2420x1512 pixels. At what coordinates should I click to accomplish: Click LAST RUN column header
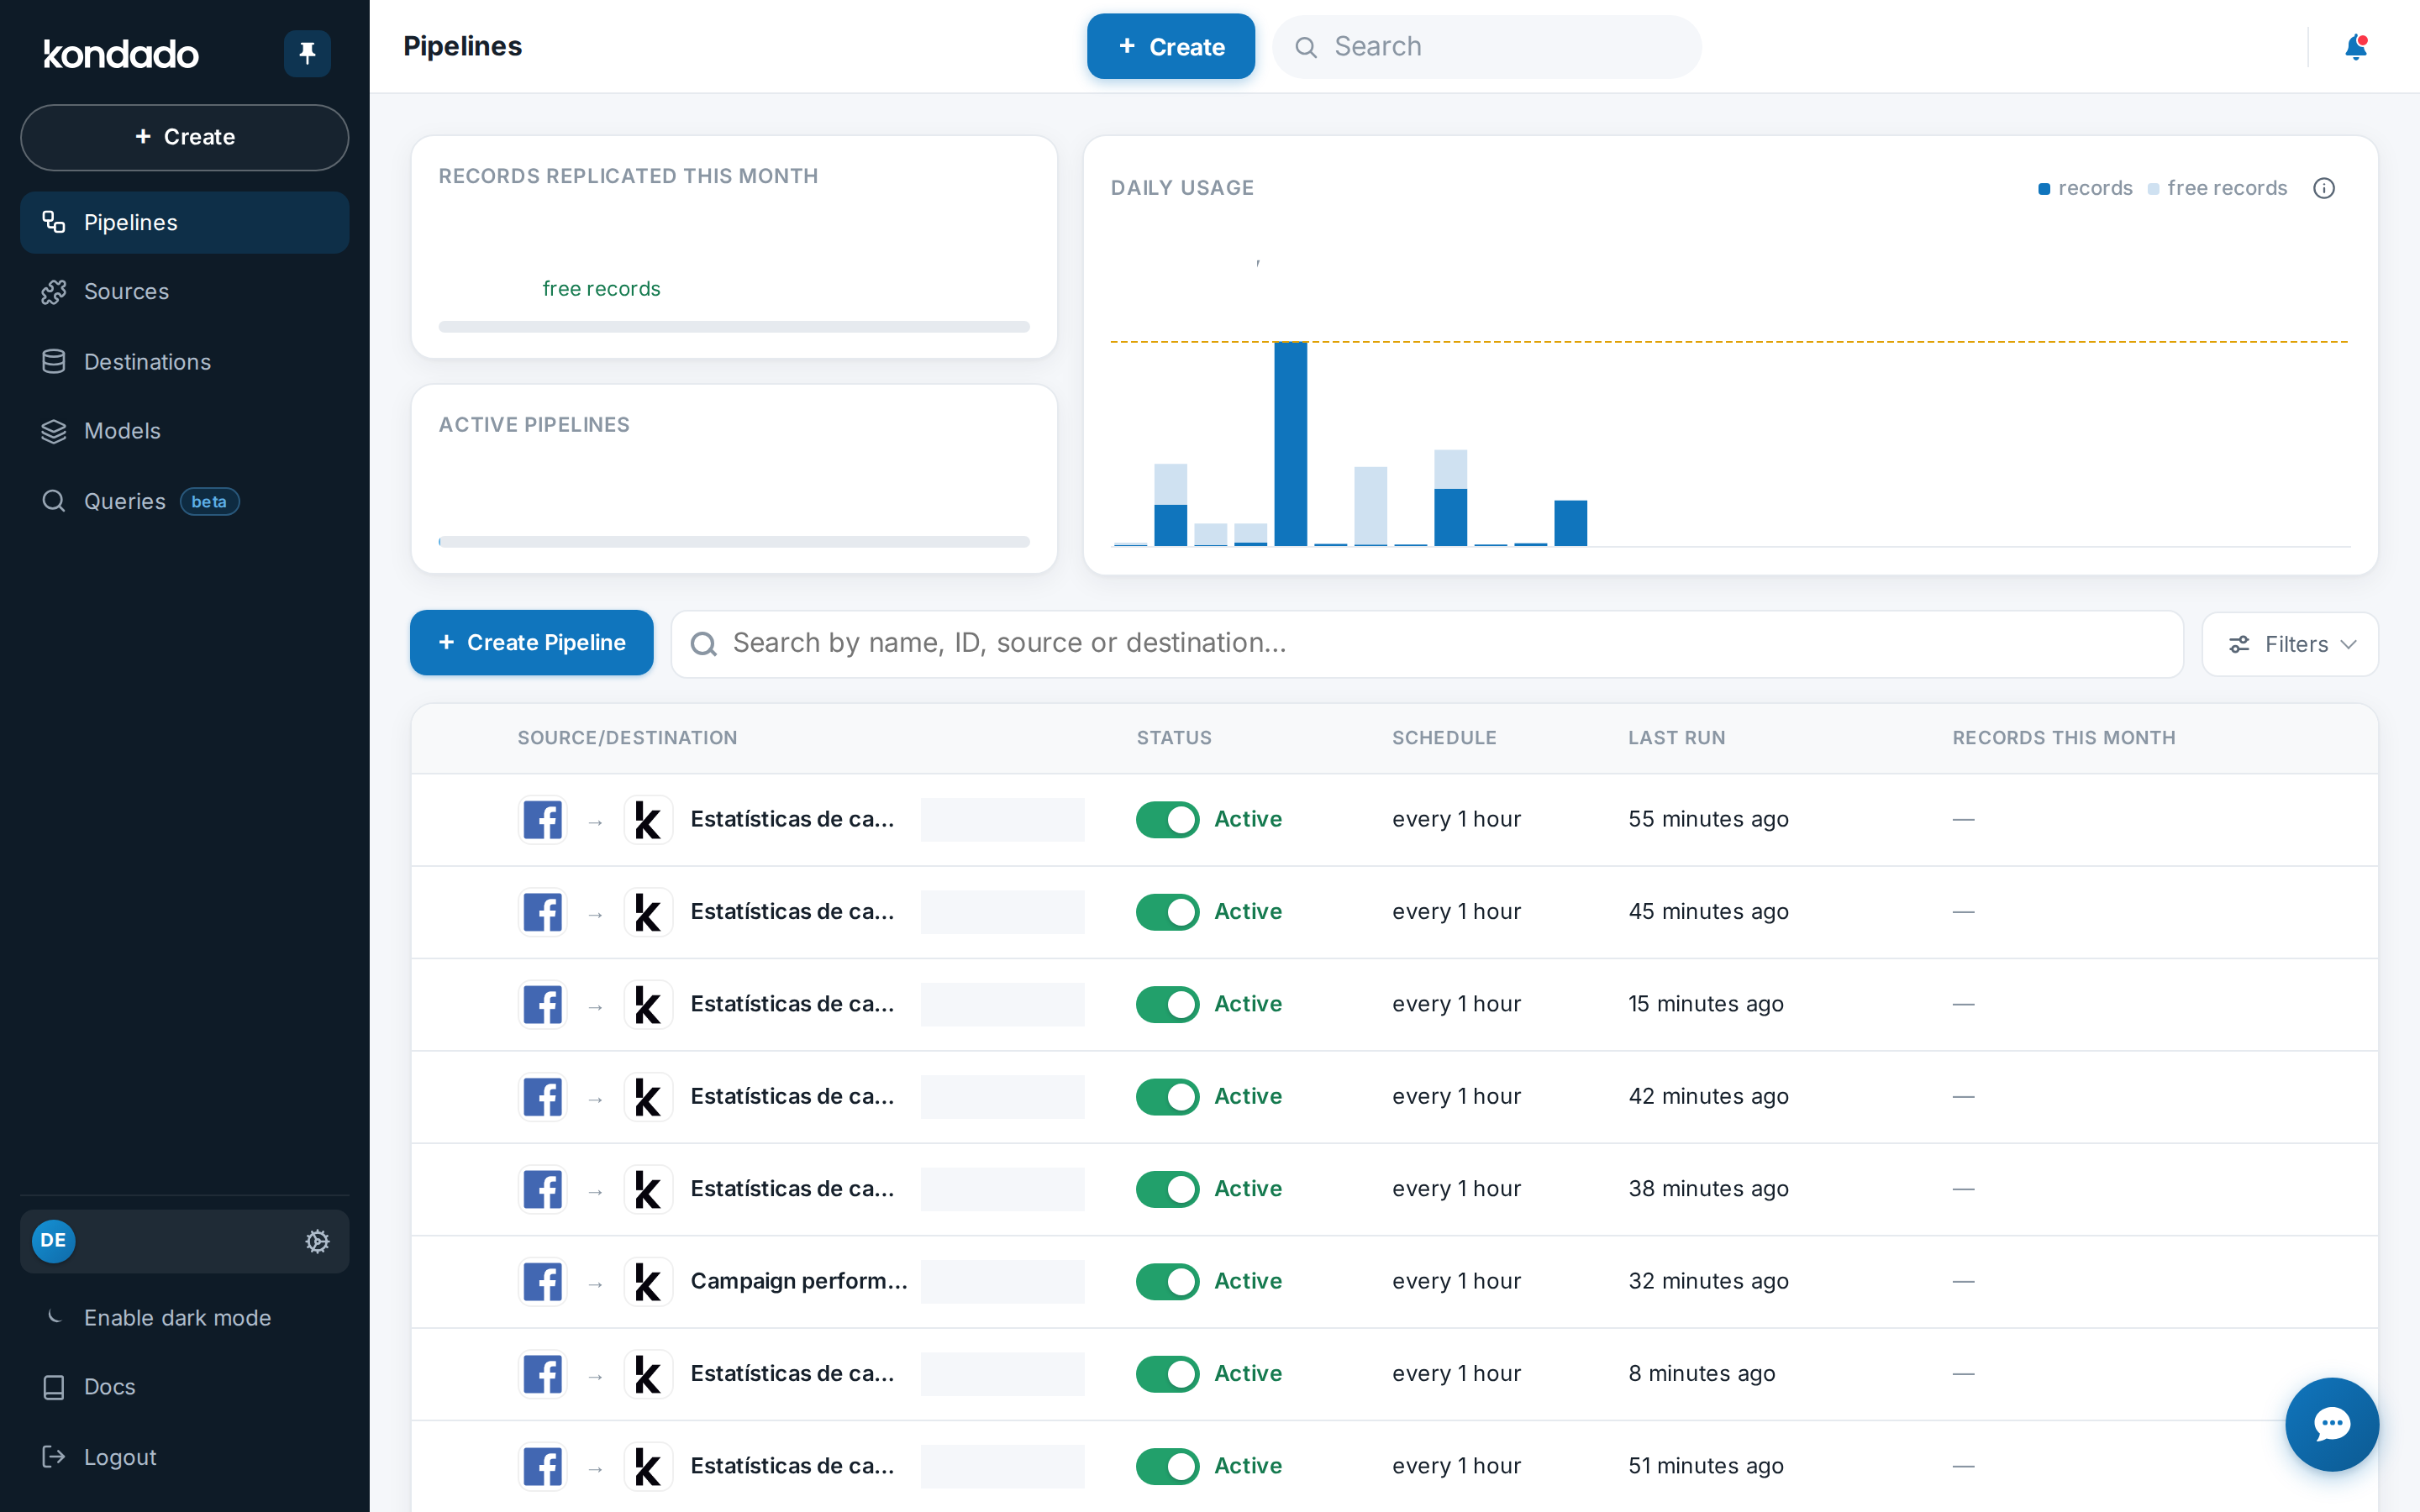coord(1676,738)
